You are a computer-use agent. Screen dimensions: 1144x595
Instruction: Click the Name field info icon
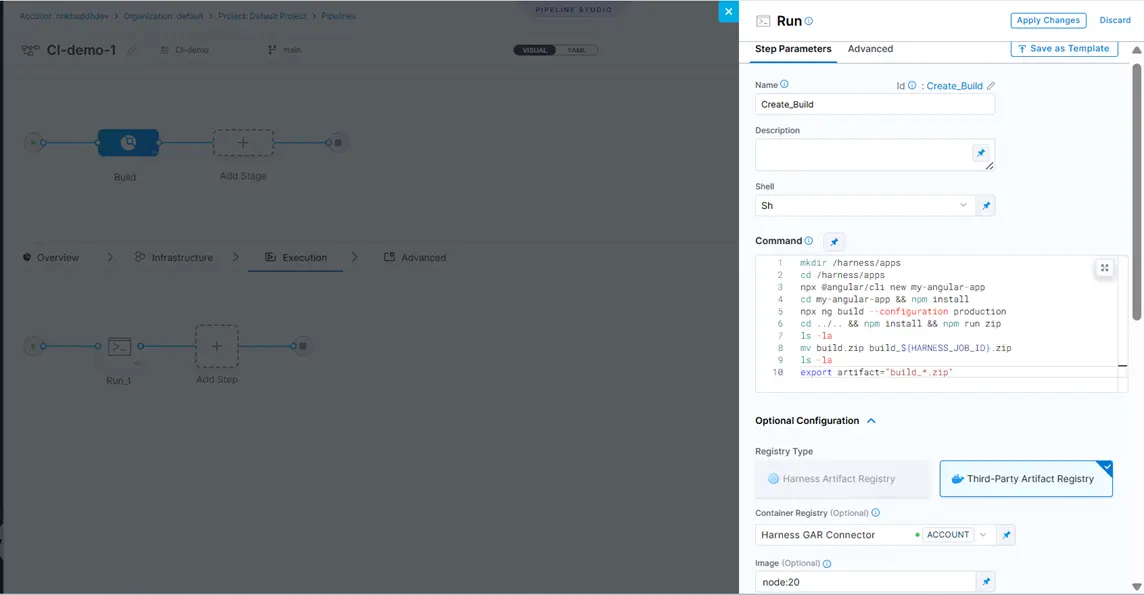click(784, 85)
